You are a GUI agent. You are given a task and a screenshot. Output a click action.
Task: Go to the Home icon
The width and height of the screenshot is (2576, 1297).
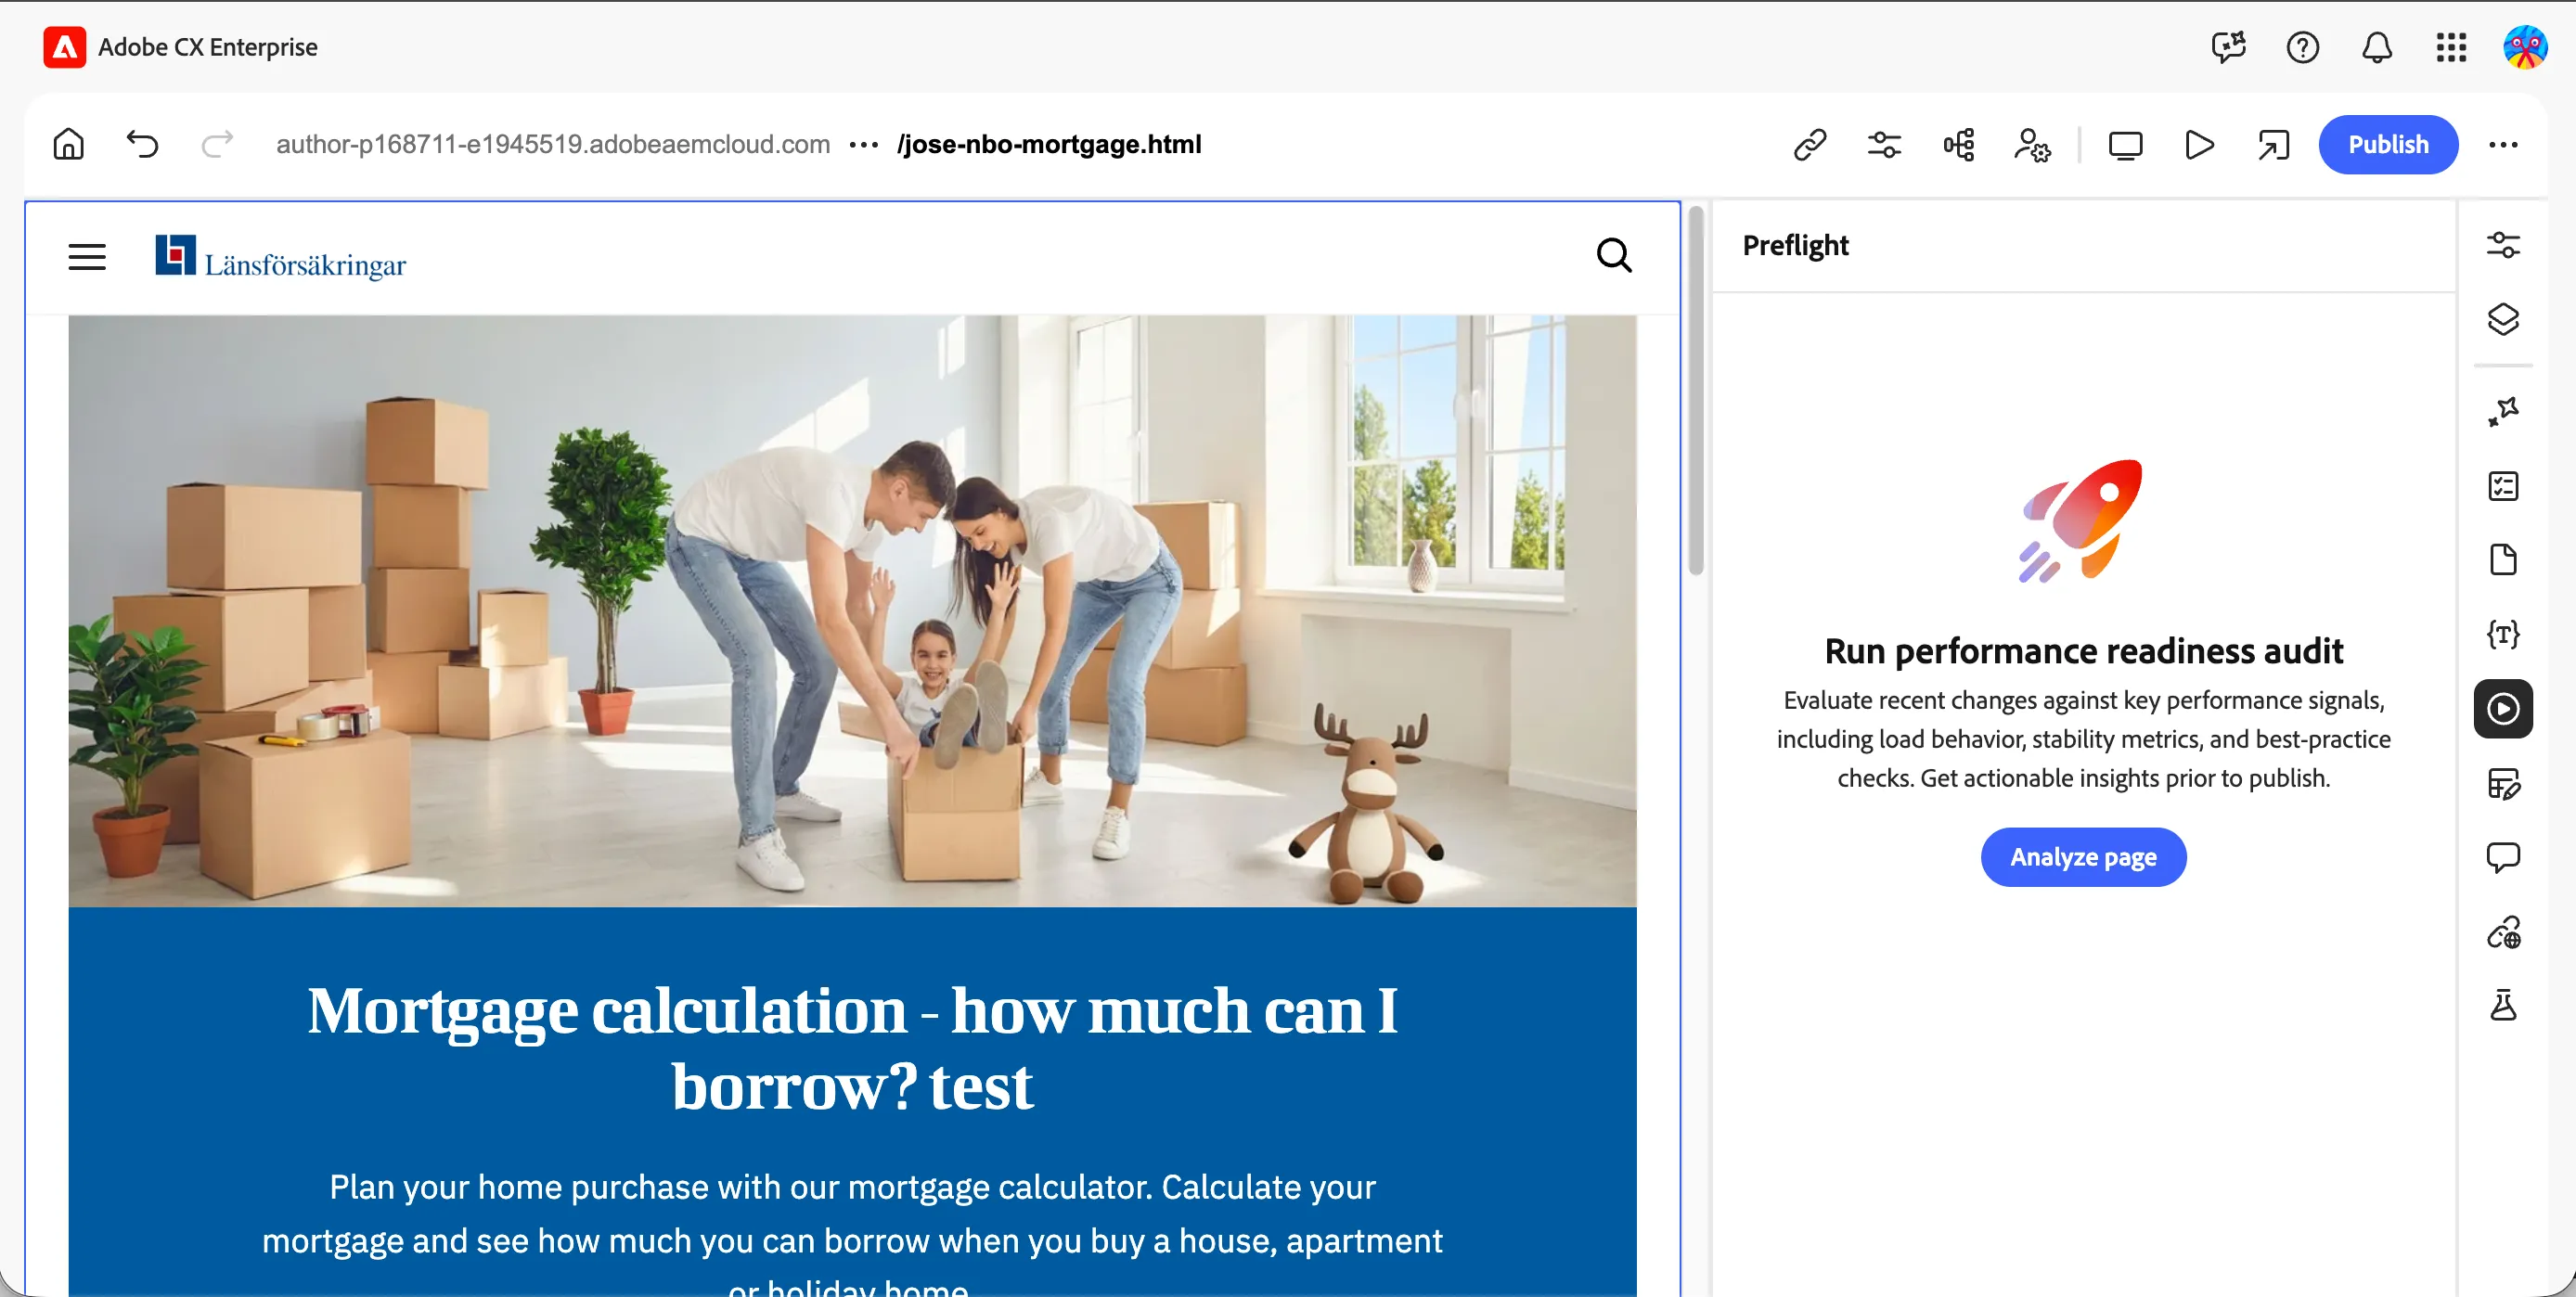(x=68, y=144)
